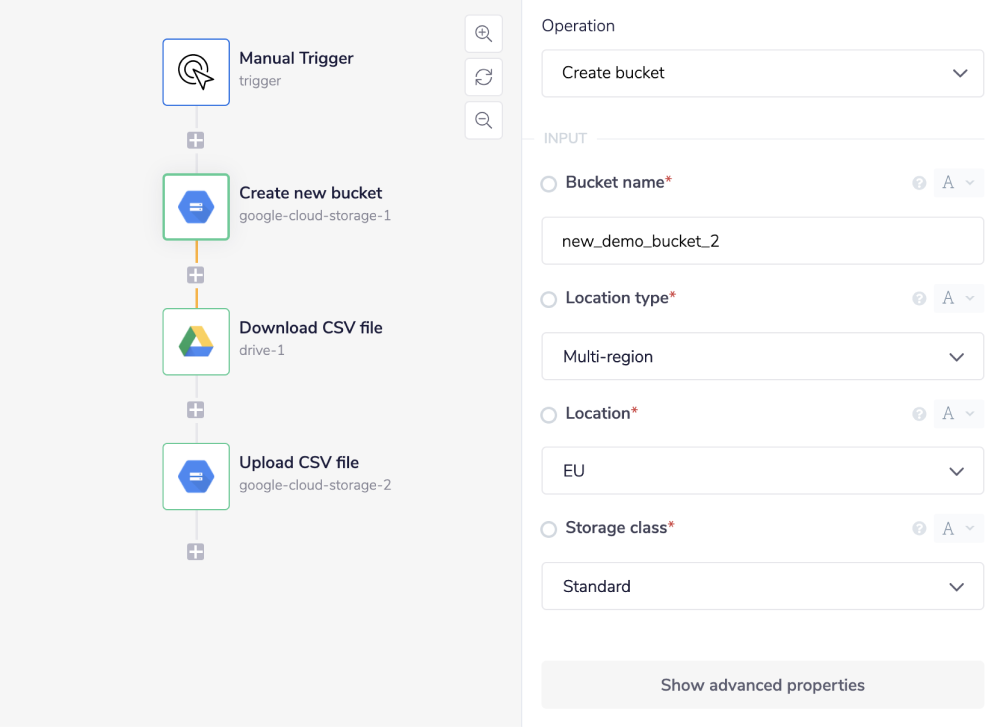Open the Download CSV file Drive node
This screenshot has height=727, width=1000.
click(196, 342)
